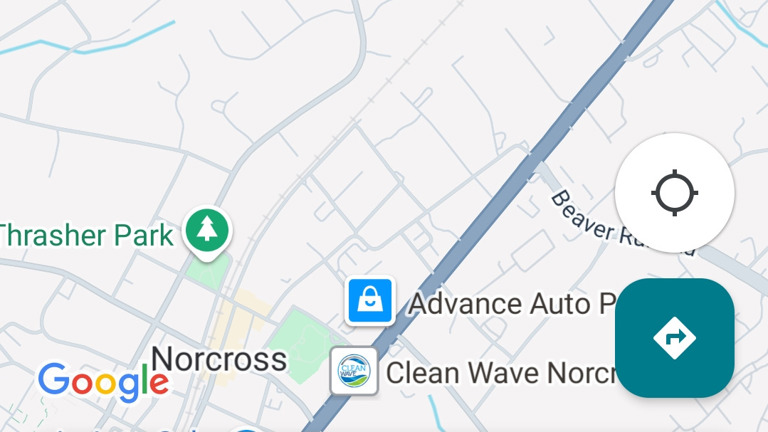Click the Google logo on the map
Image resolution: width=768 pixels, height=432 pixels.
click(103, 383)
